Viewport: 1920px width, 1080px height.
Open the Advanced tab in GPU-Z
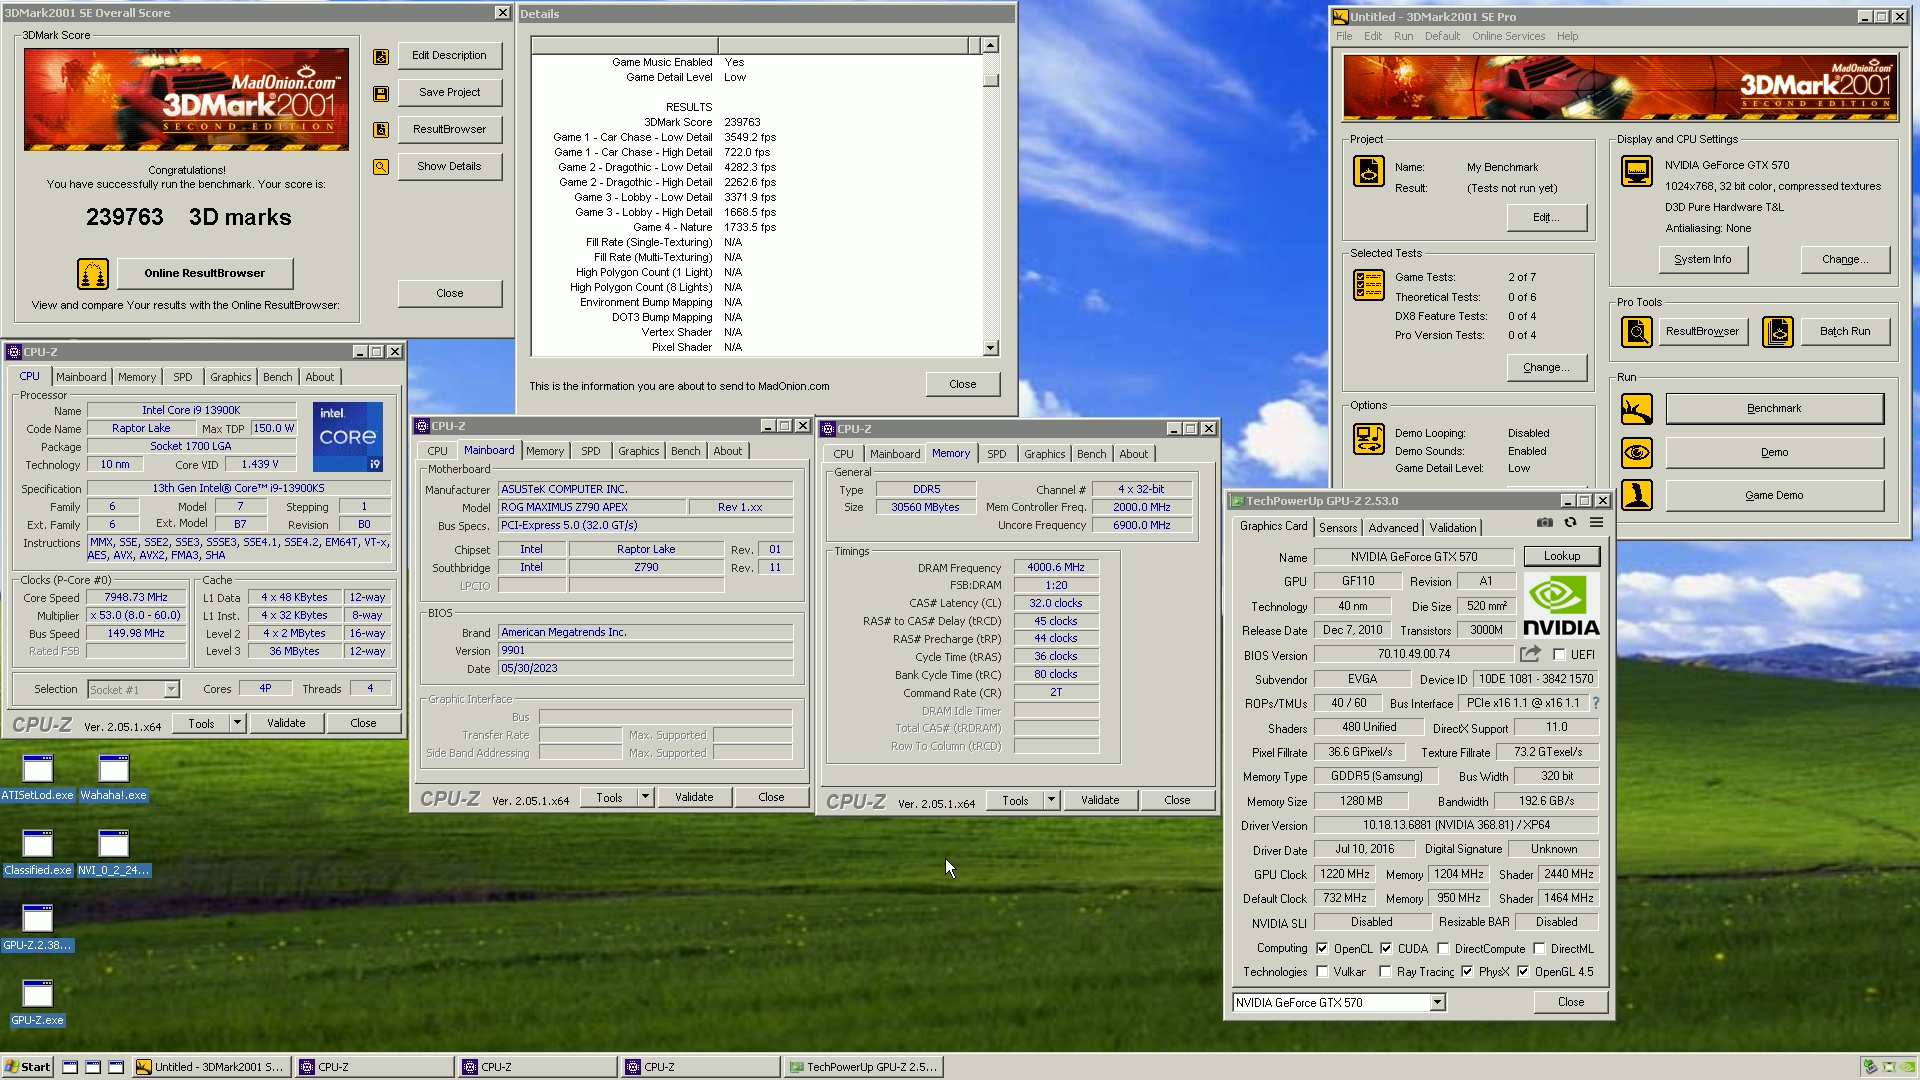pos(1393,527)
